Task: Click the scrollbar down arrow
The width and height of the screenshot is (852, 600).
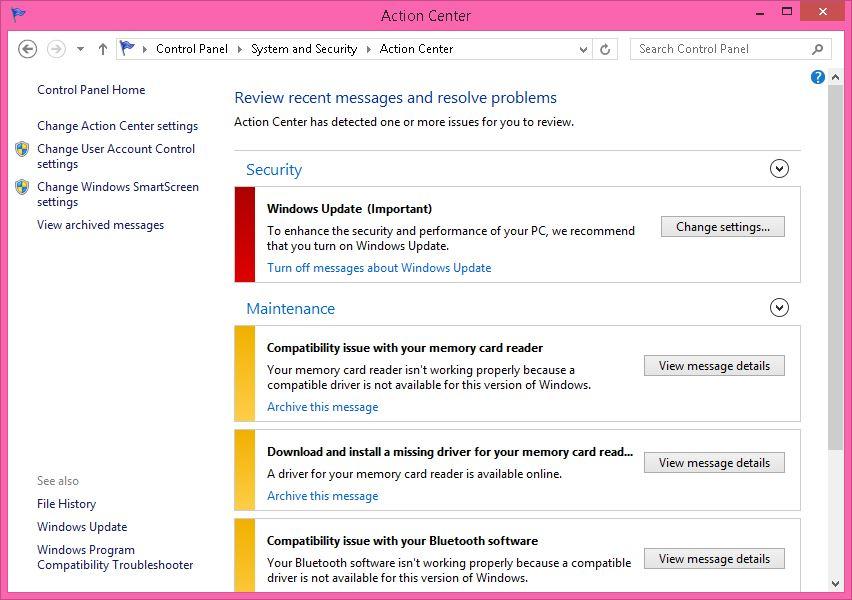Action: [835, 584]
